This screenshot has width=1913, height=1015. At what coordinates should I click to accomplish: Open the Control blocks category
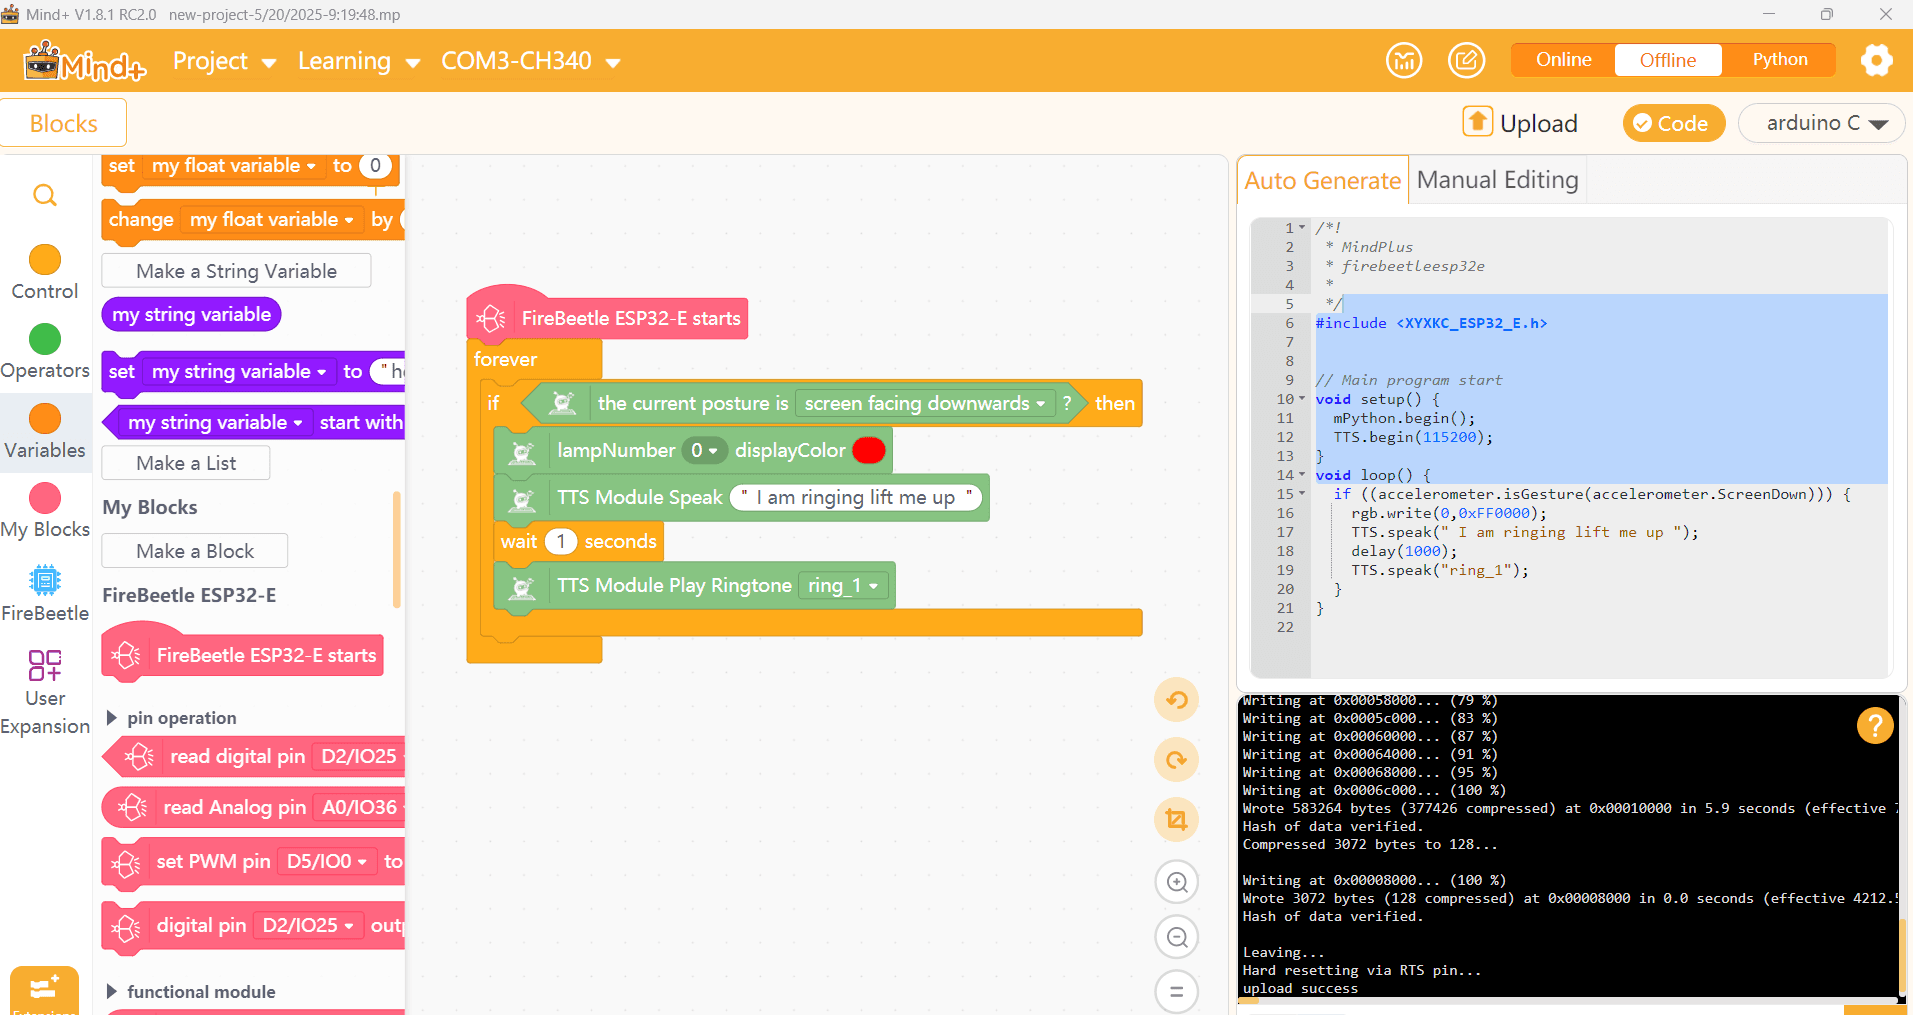(45, 273)
